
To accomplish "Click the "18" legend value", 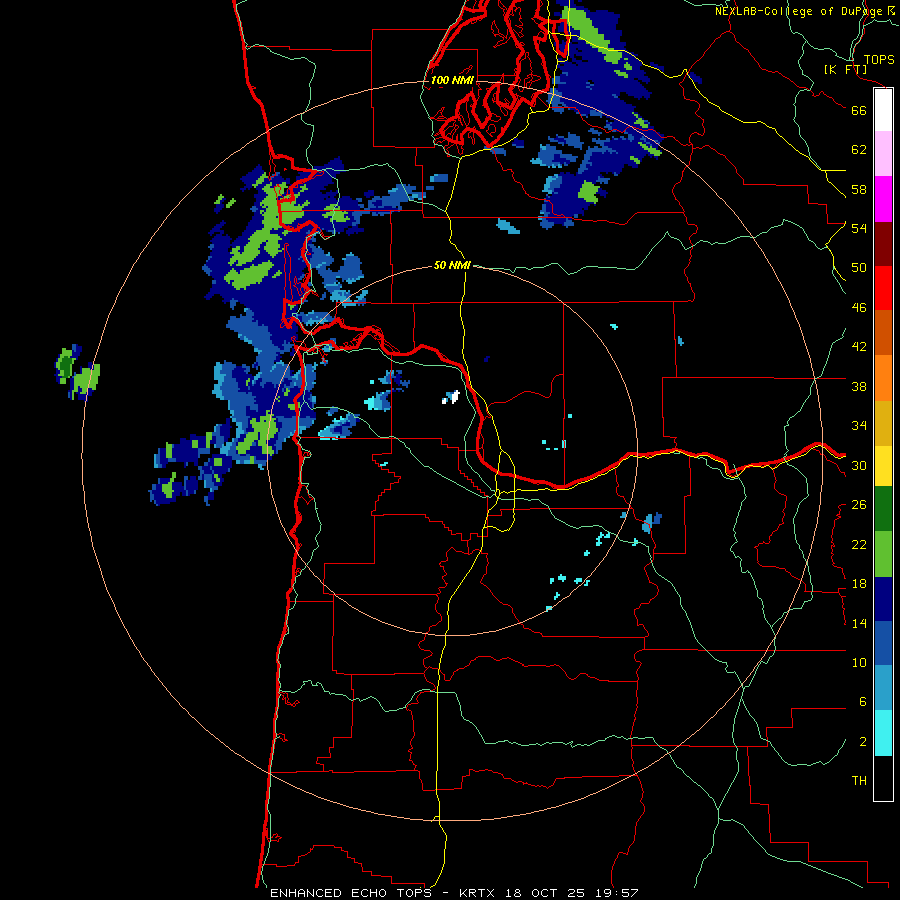I will [x=859, y=584].
